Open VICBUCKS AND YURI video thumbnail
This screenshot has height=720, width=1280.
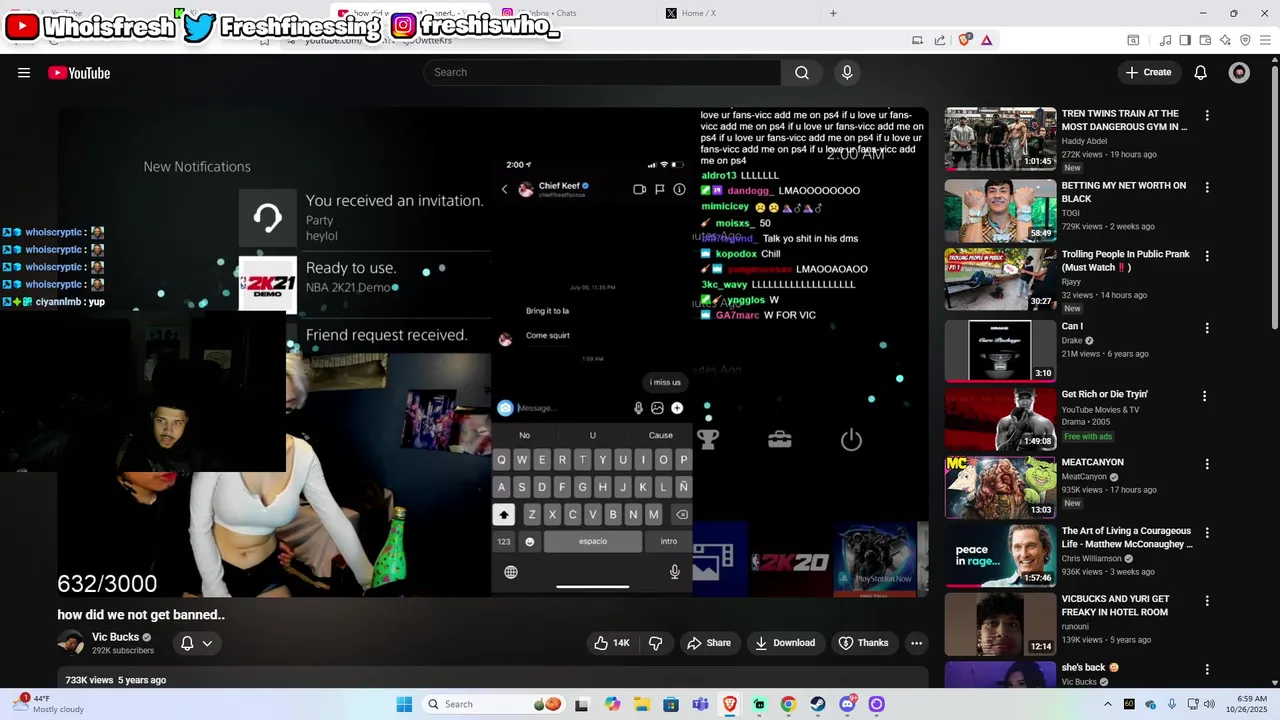pyautogui.click(x=1000, y=624)
